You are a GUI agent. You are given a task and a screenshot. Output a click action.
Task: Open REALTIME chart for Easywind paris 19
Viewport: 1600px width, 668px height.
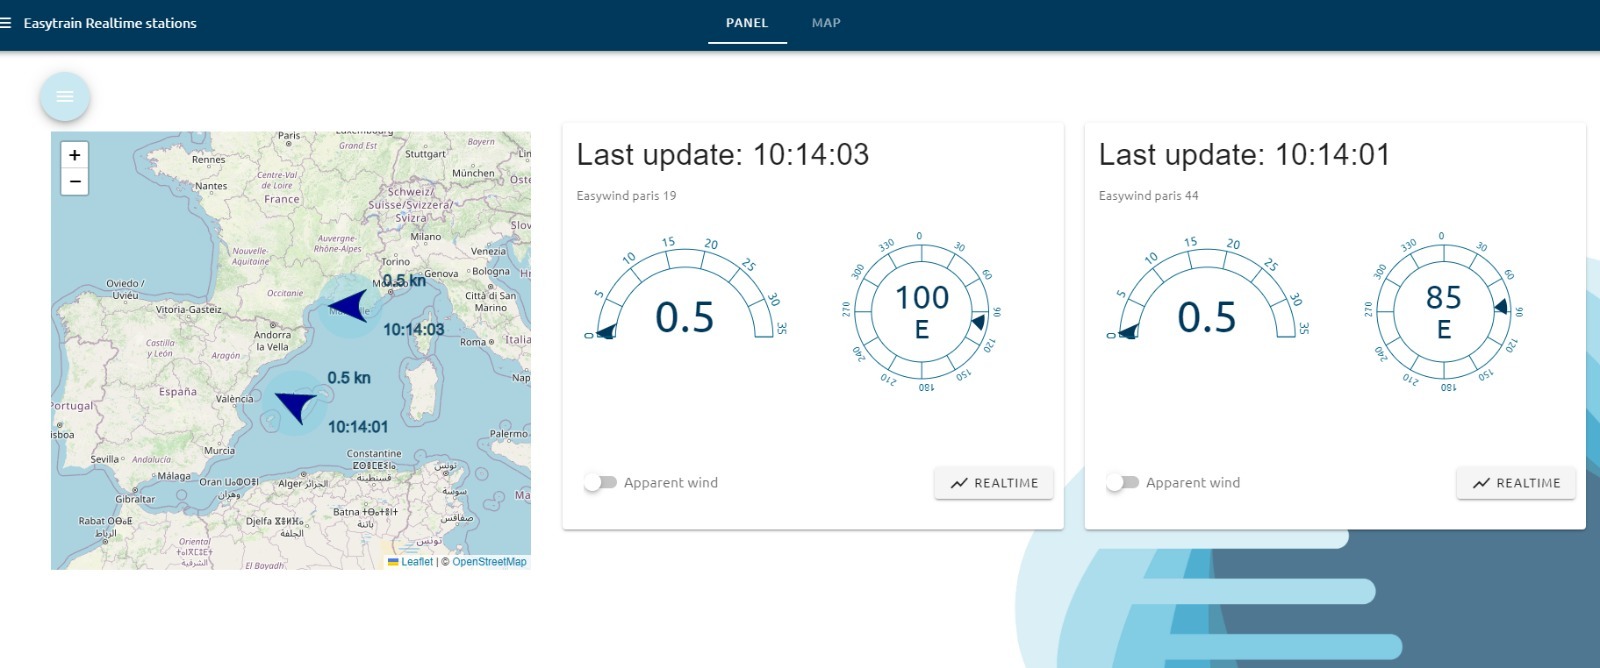994,483
